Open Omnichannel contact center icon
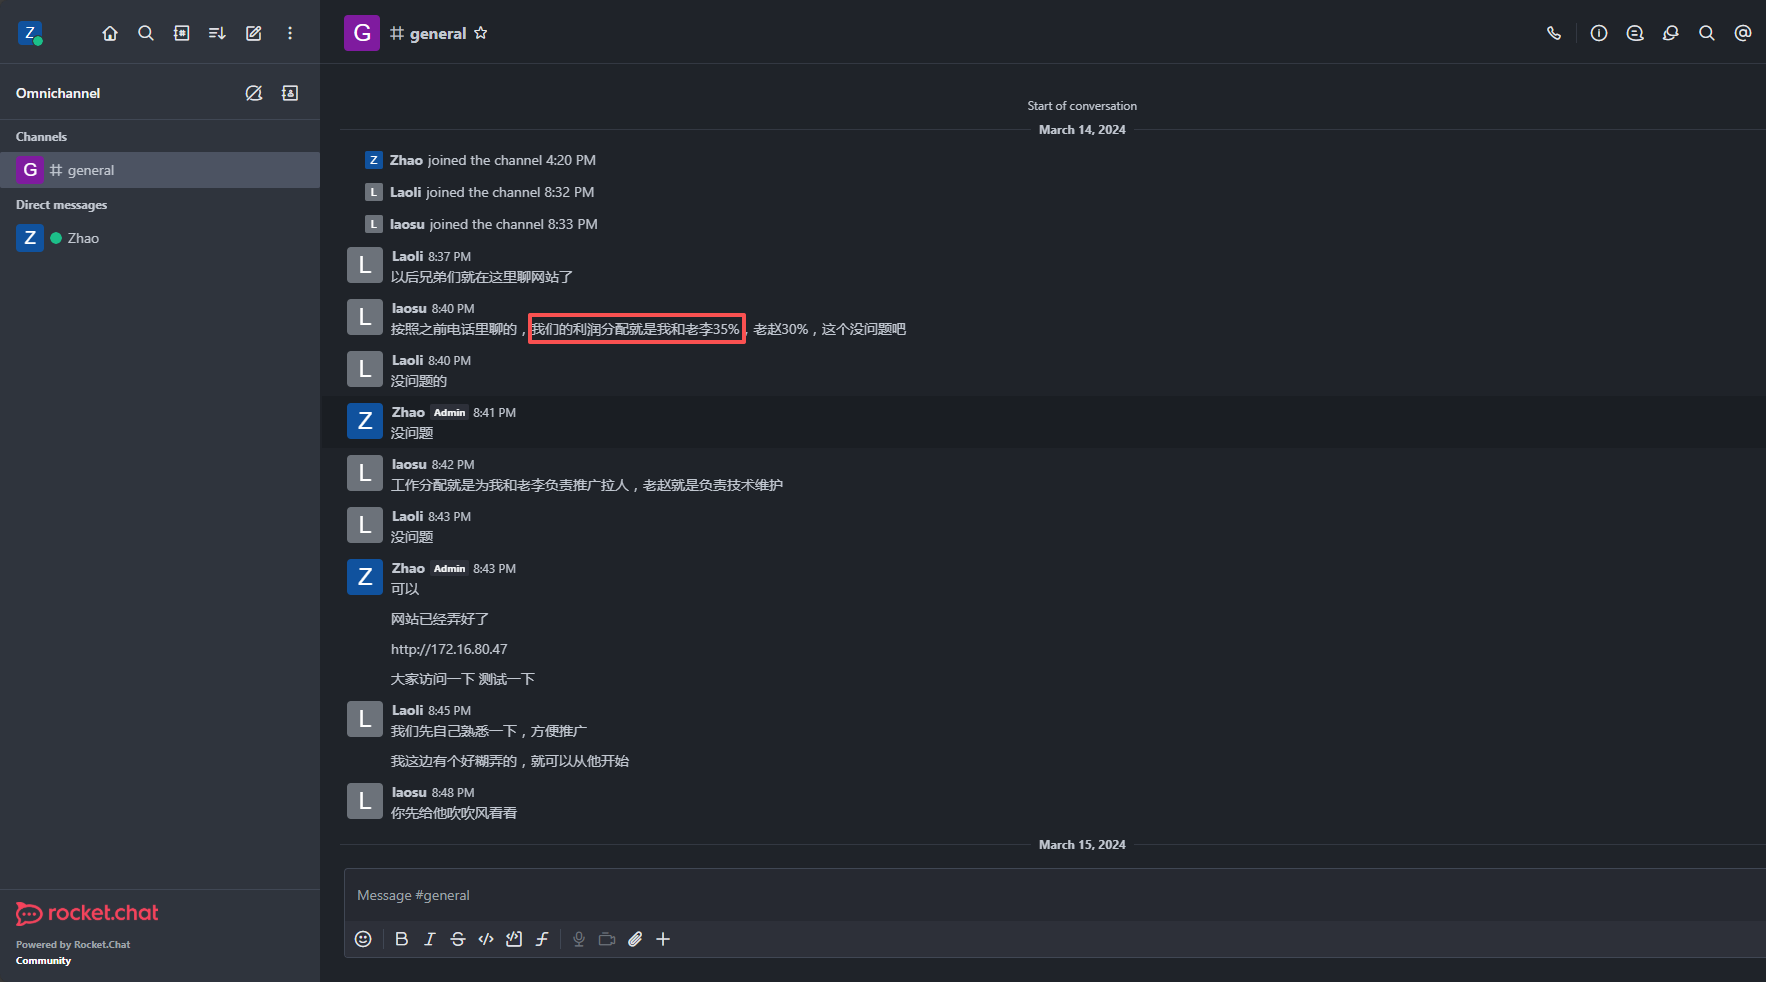The height and width of the screenshot is (982, 1766). (x=290, y=93)
